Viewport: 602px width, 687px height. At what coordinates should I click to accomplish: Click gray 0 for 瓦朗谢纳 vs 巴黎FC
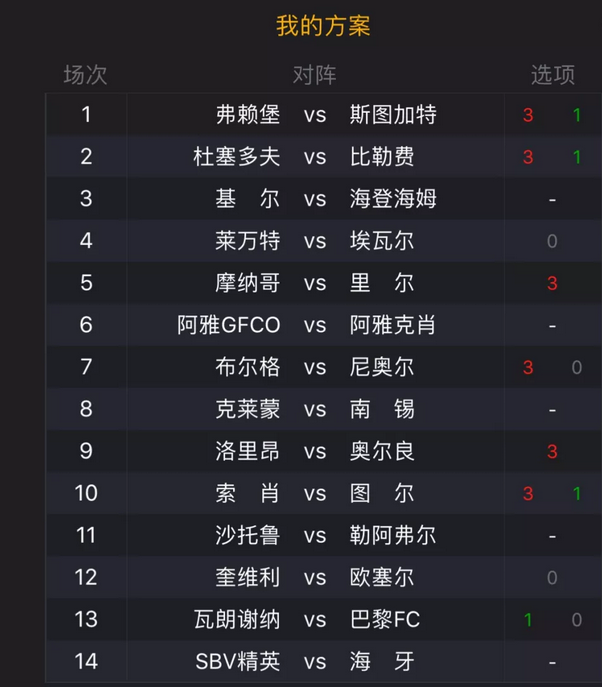[x=577, y=620]
